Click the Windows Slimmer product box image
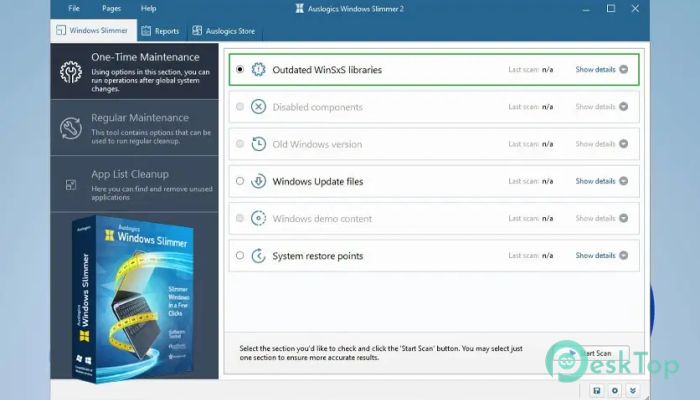700x400 pixels. pos(133,299)
